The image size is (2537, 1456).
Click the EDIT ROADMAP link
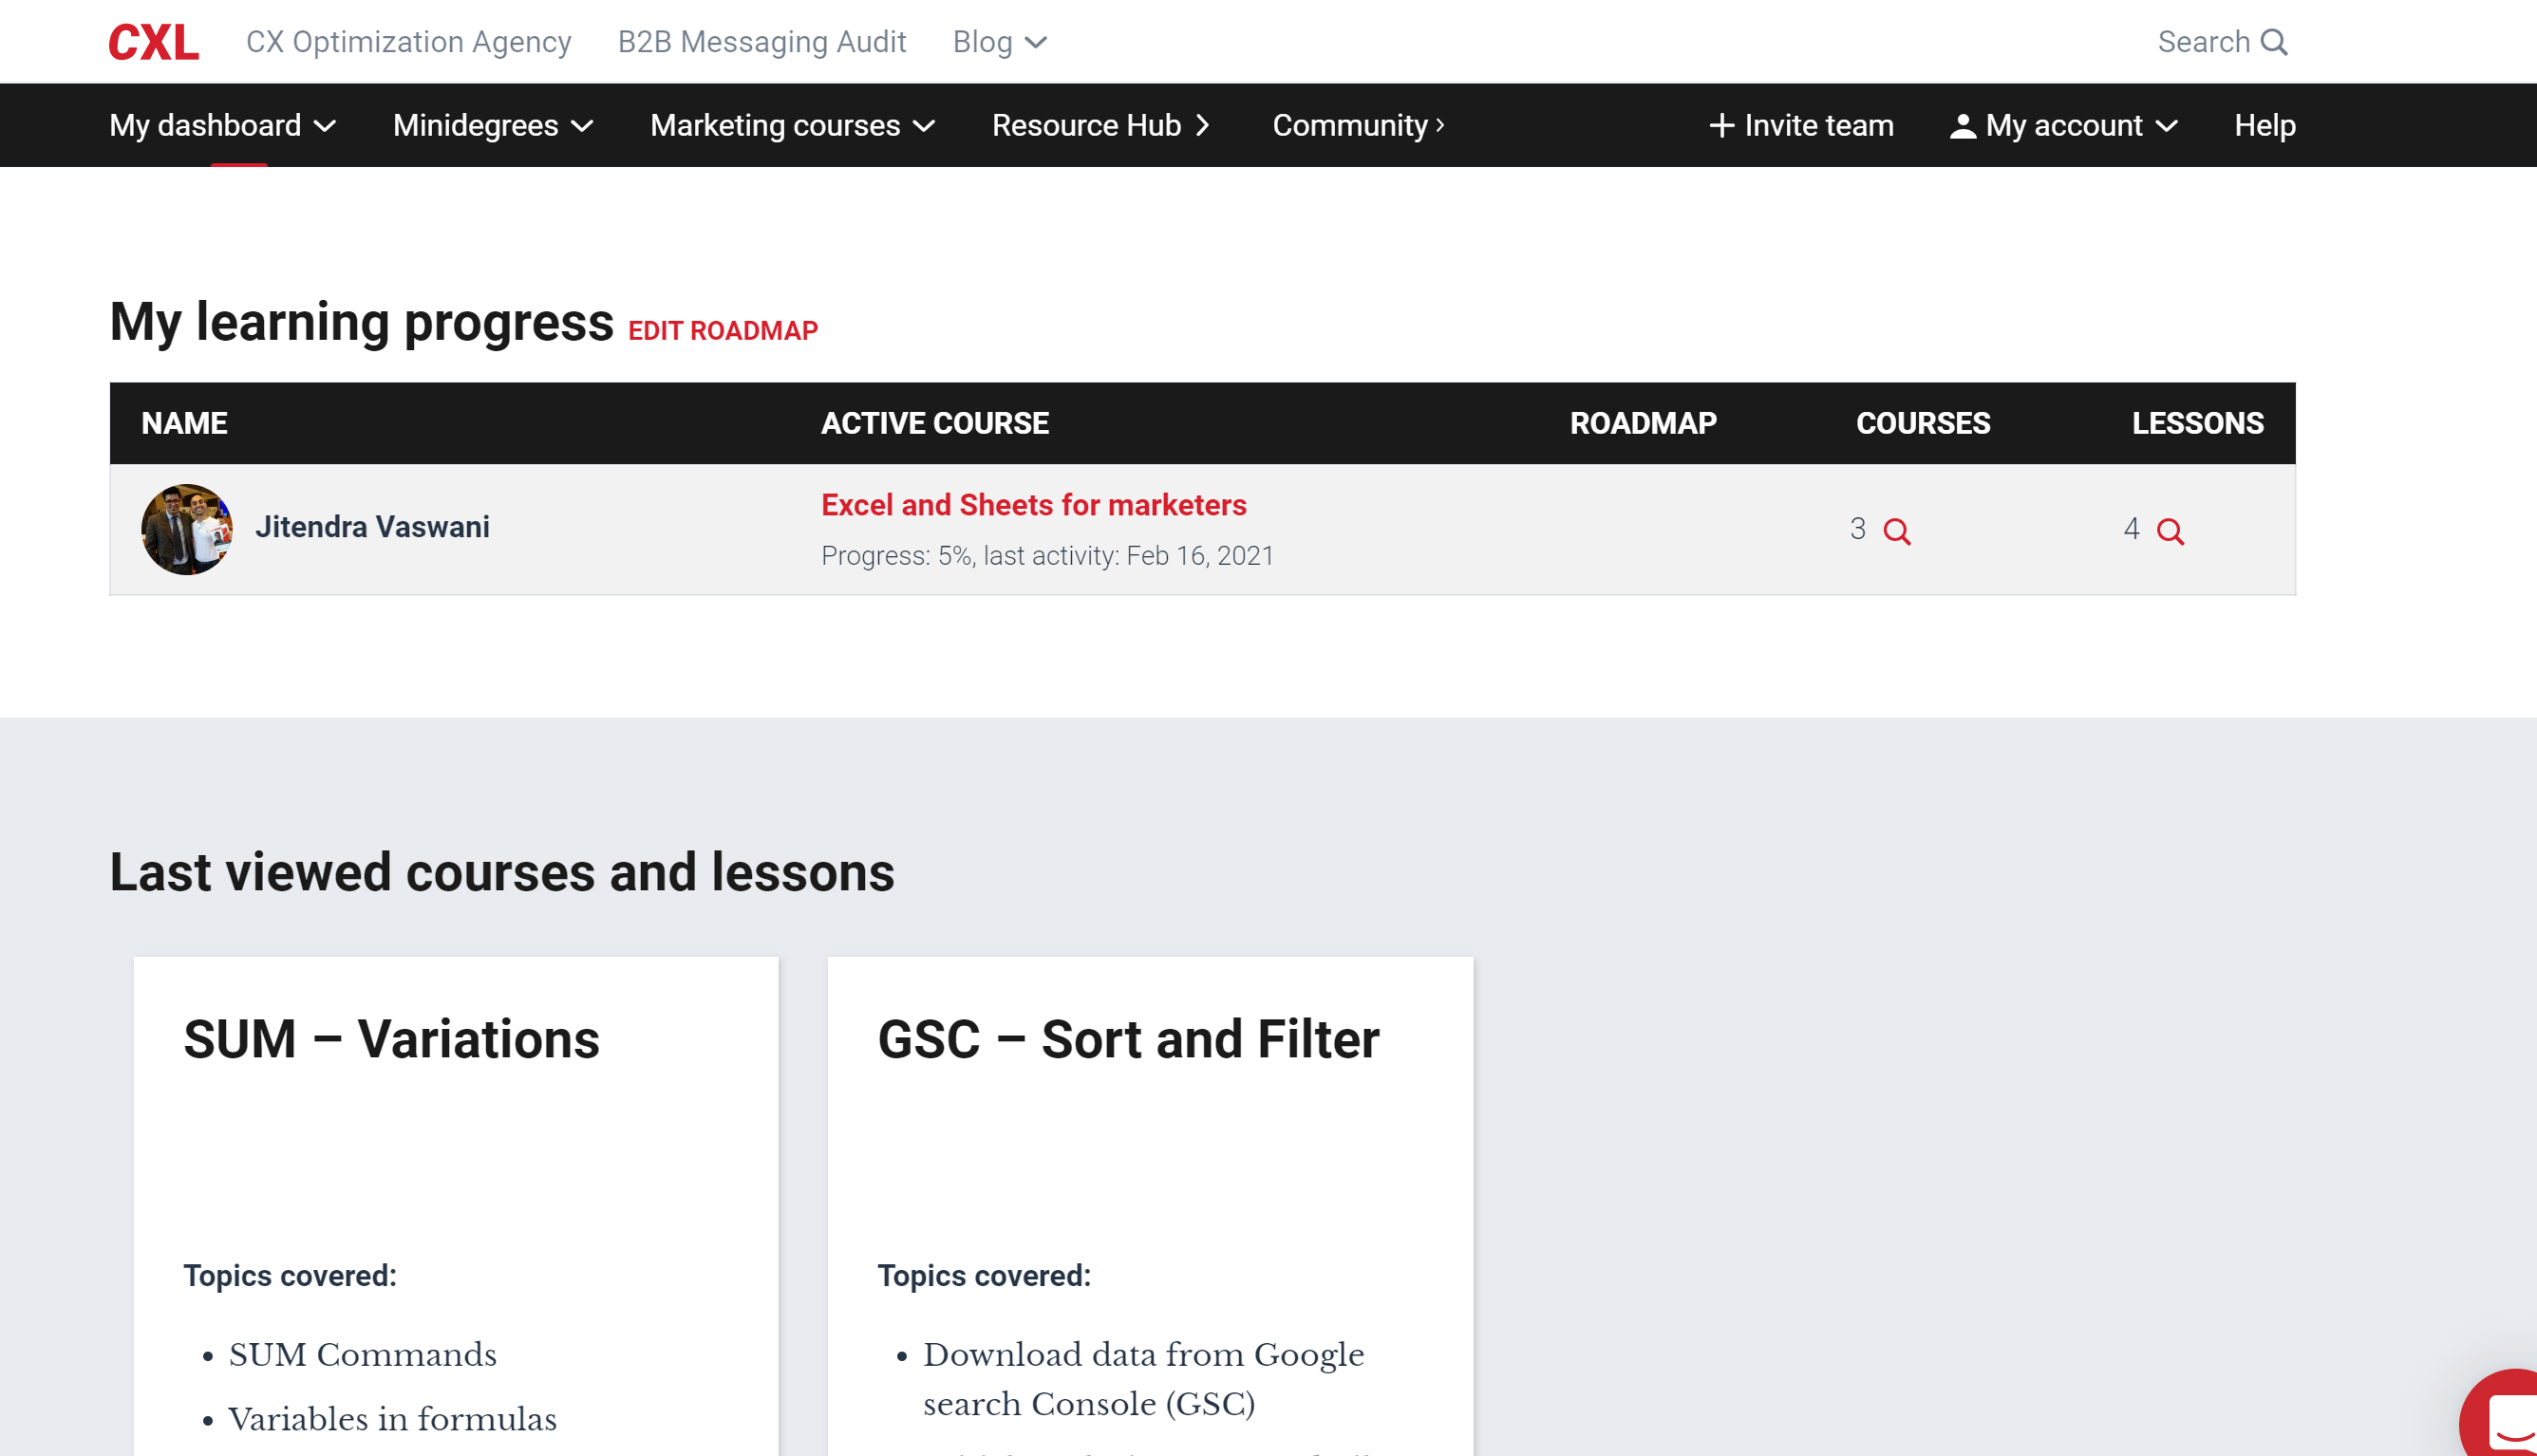coord(722,331)
